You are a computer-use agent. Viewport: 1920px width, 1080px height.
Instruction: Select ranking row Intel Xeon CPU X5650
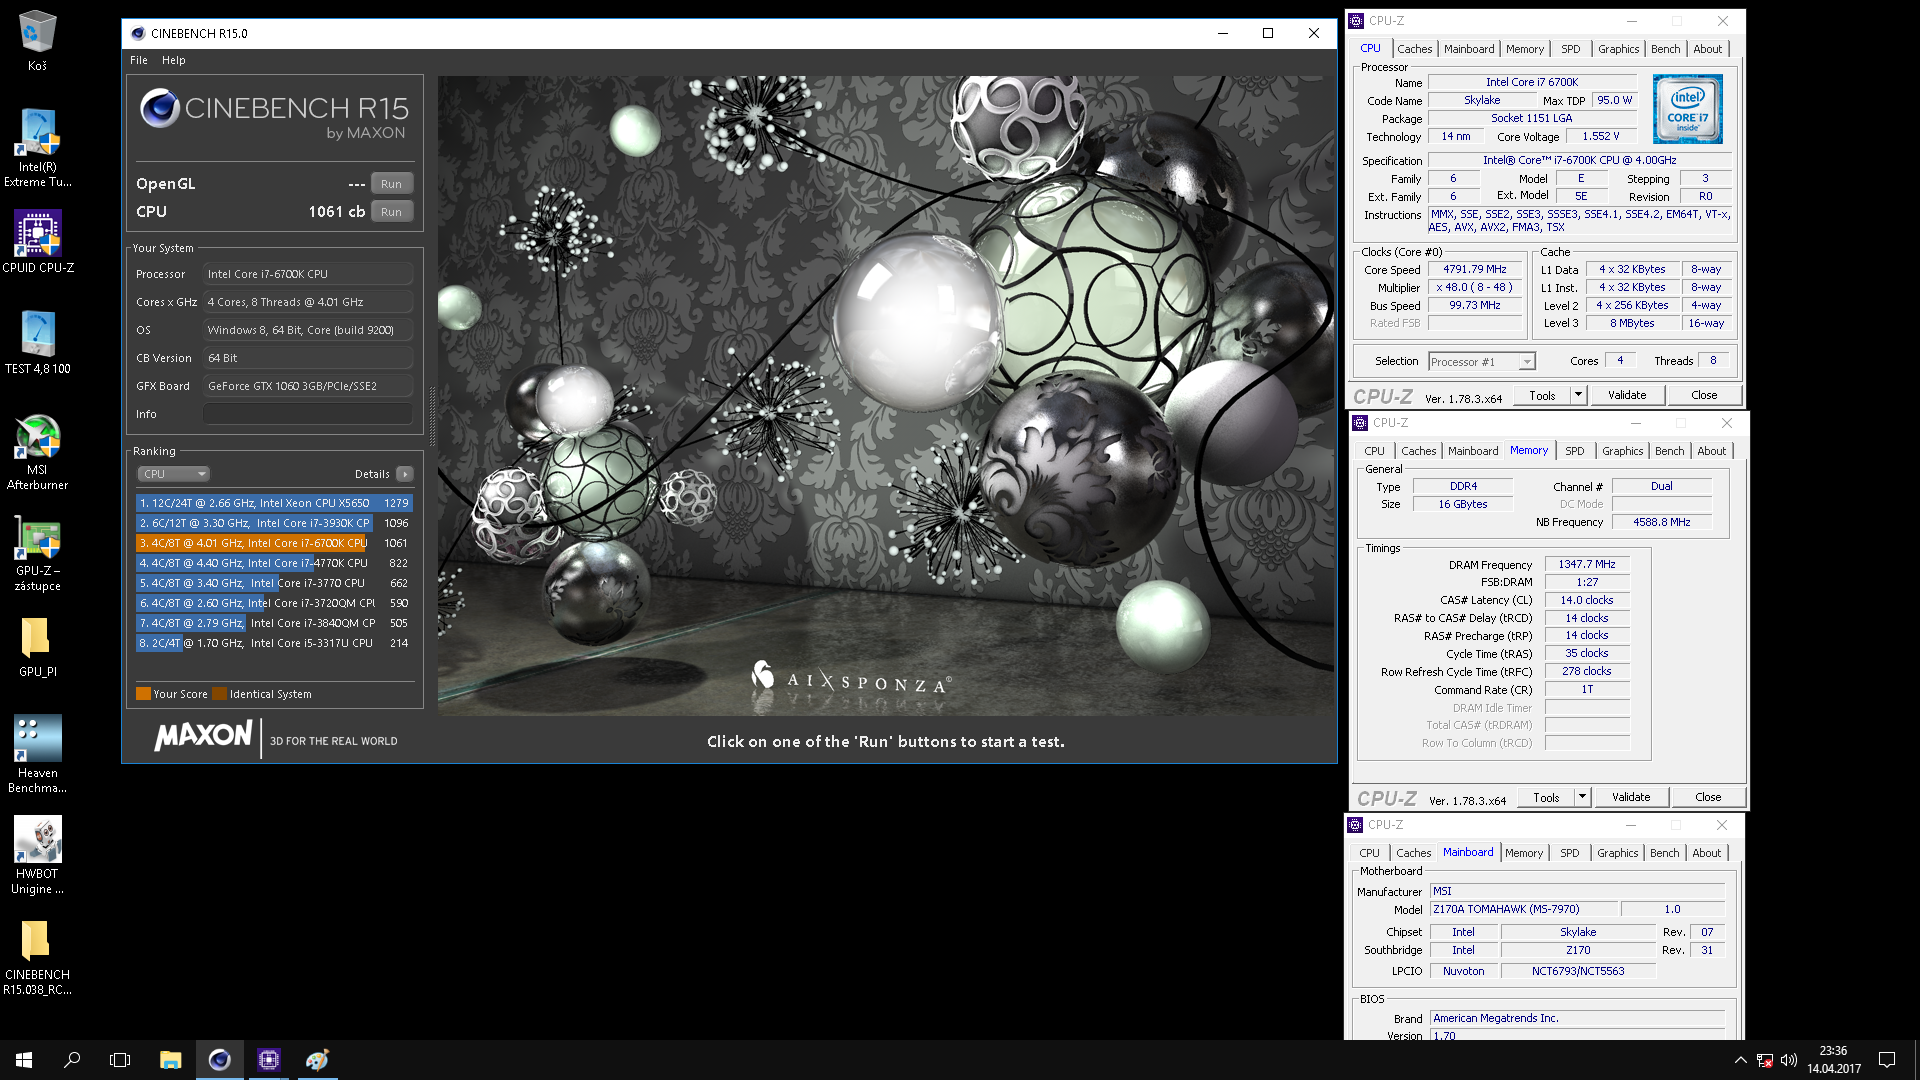(x=274, y=503)
